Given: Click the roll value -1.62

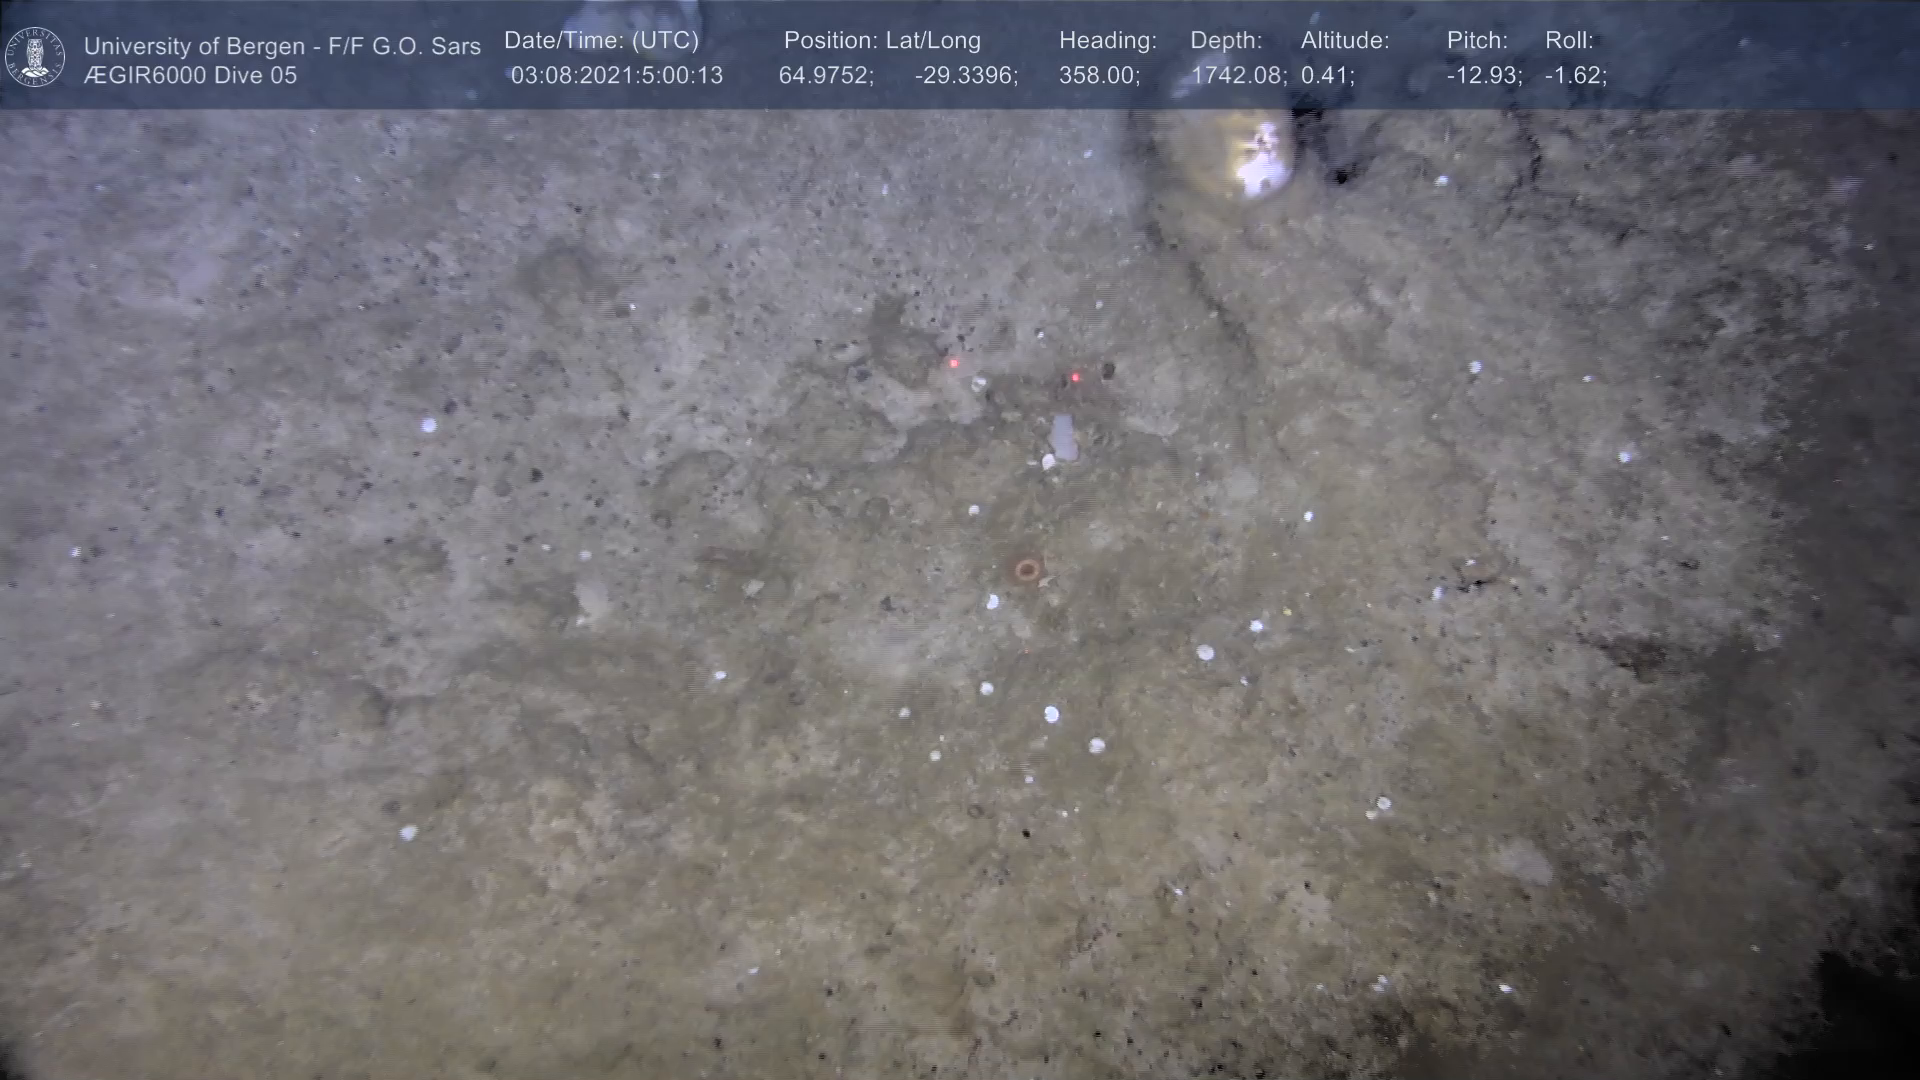Looking at the screenshot, I should [1575, 76].
